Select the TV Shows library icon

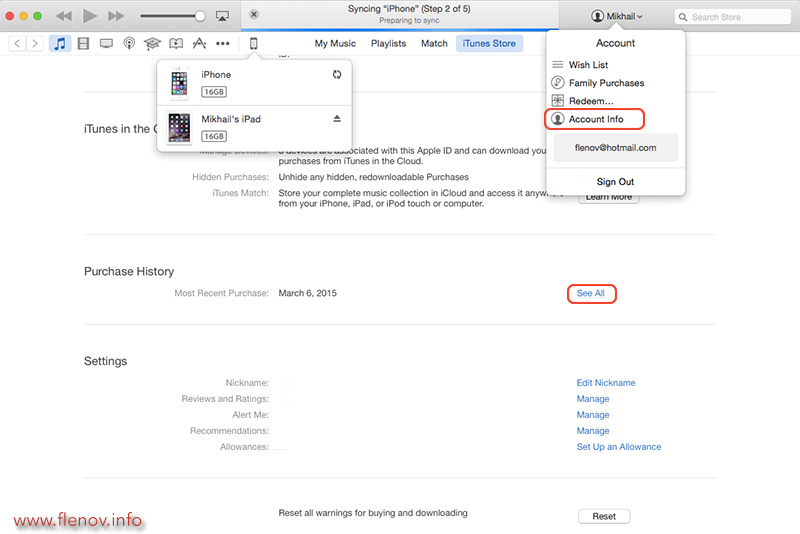point(106,43)
